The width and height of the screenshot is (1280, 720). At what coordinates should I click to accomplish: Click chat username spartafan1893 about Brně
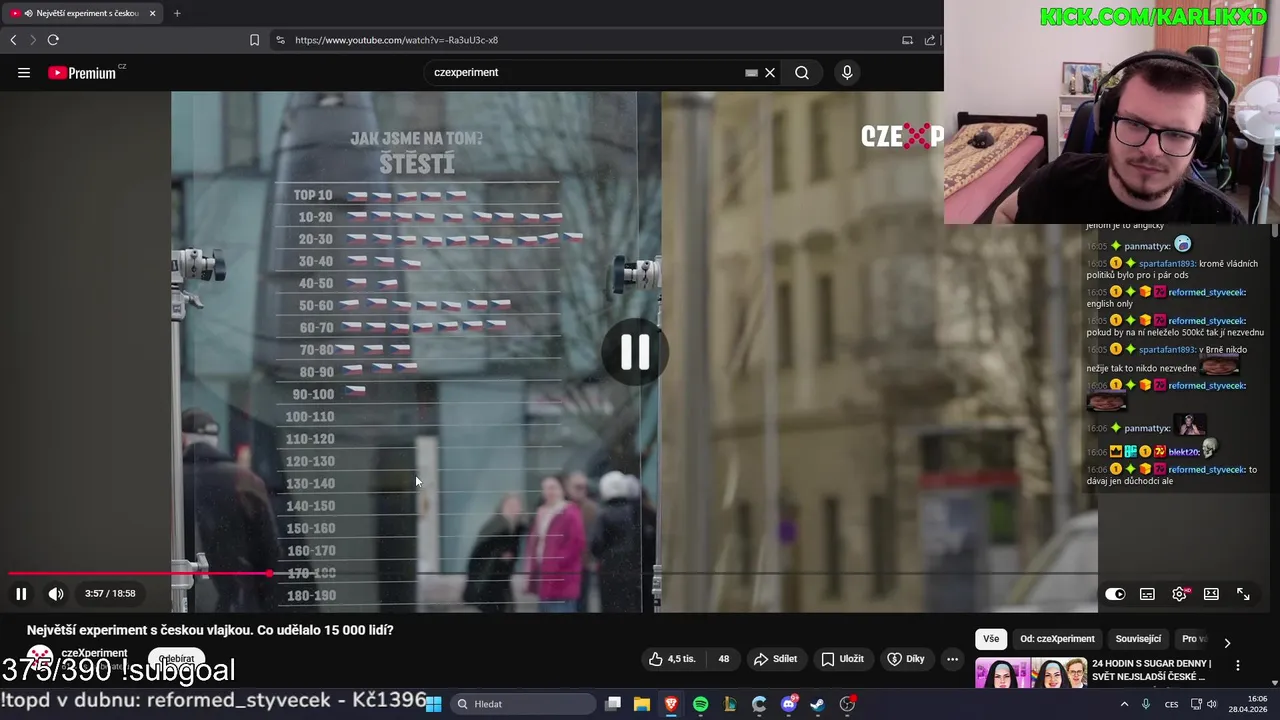tap(1167, 350)
